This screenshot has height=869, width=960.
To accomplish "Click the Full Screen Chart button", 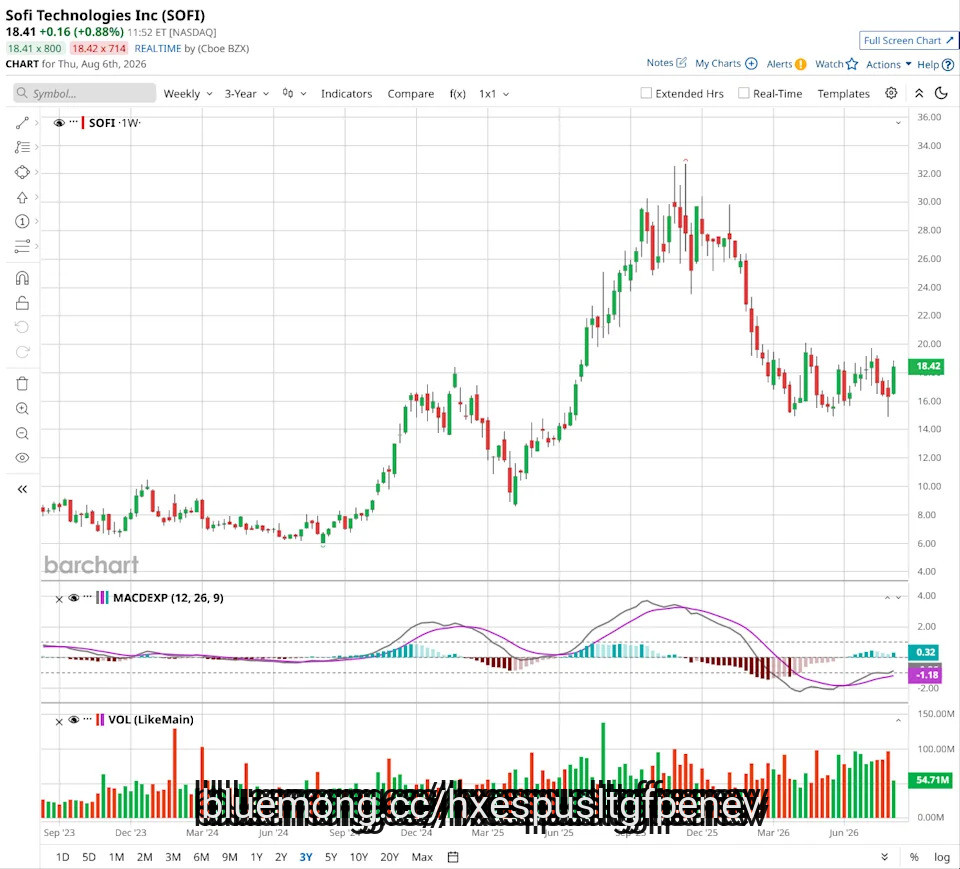I will [909, 40].
